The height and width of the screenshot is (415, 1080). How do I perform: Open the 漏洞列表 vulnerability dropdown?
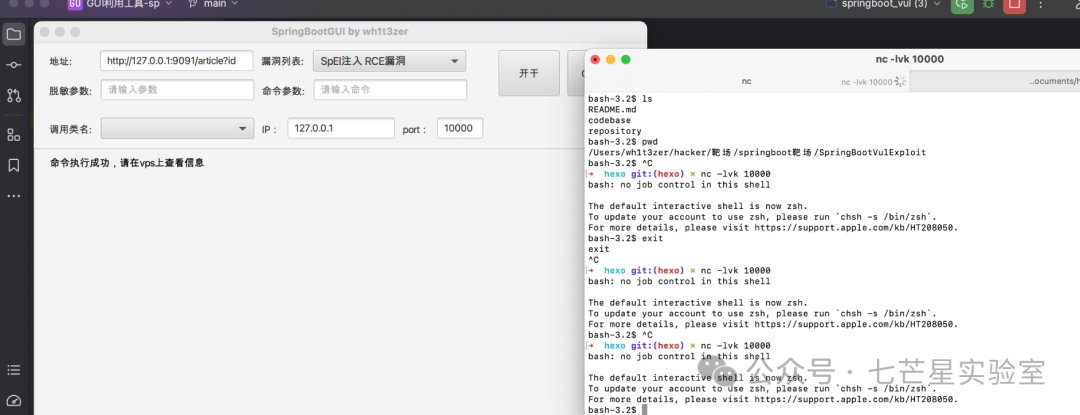coord(389,61)
